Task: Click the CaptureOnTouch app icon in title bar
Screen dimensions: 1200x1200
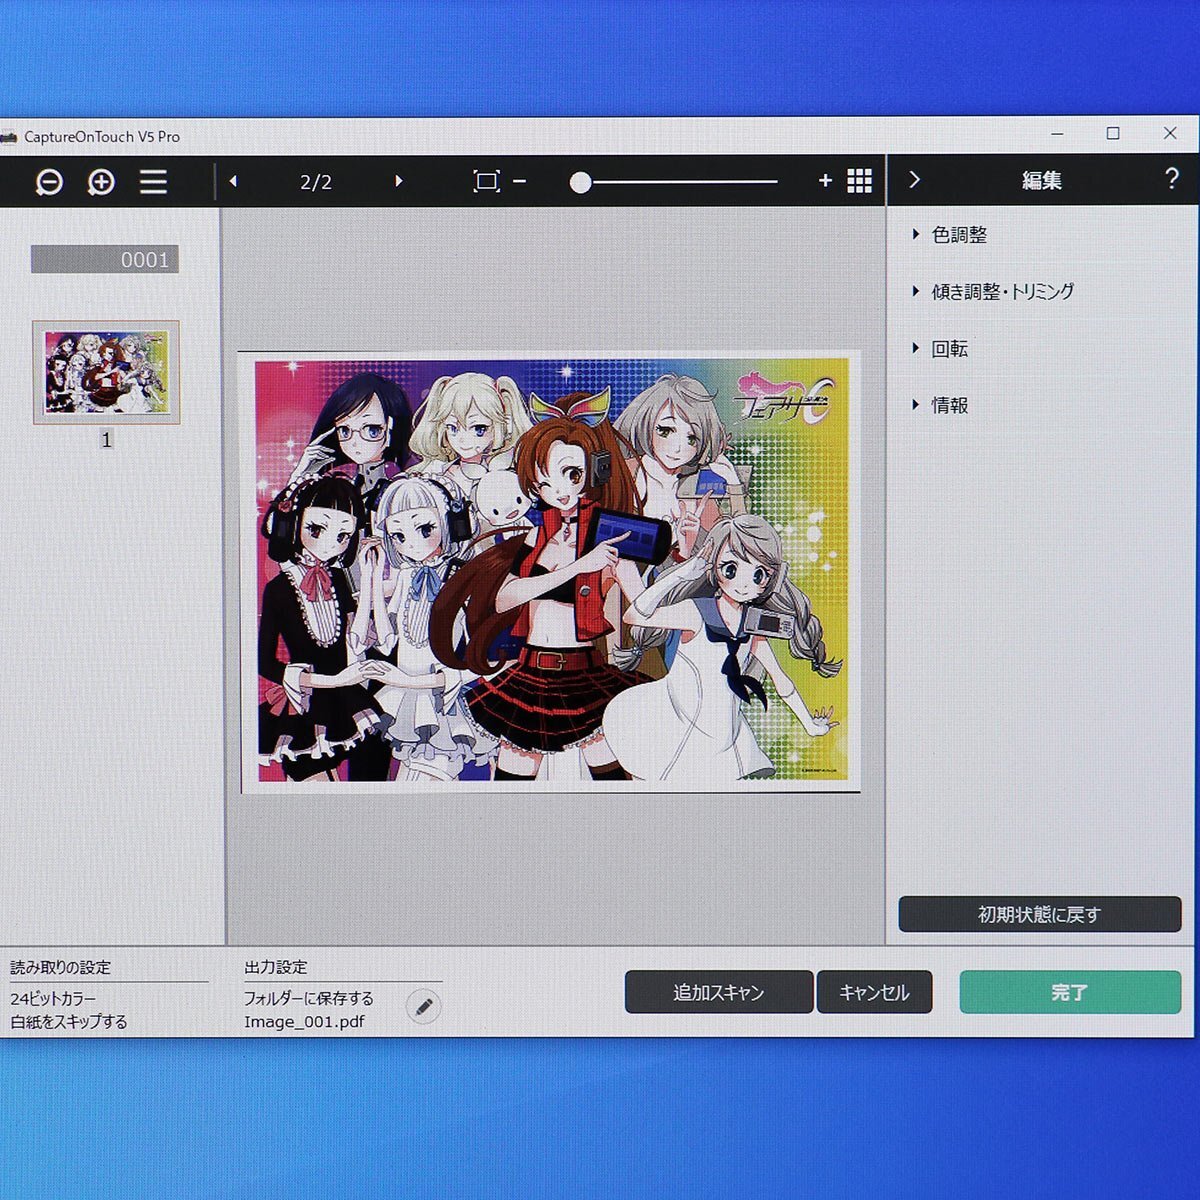Action: (9, 137)
